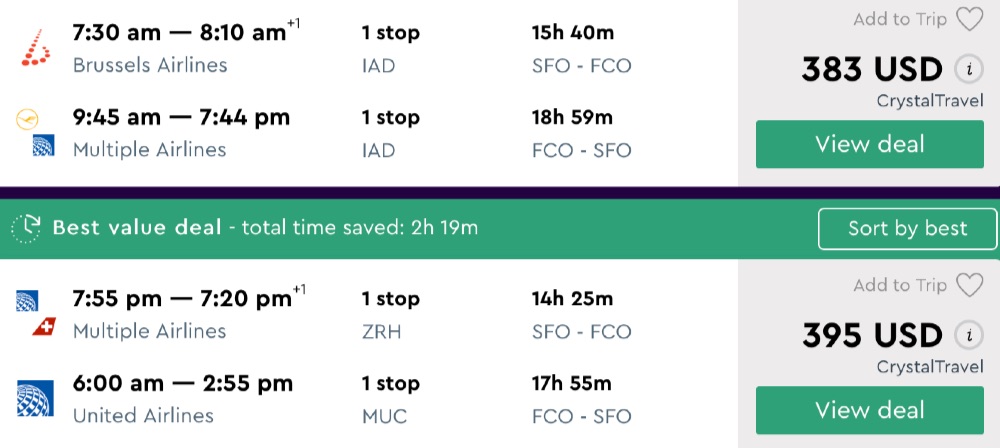
Task: Open price info icon next to 383 USD
Action: [x=967, y=70]
